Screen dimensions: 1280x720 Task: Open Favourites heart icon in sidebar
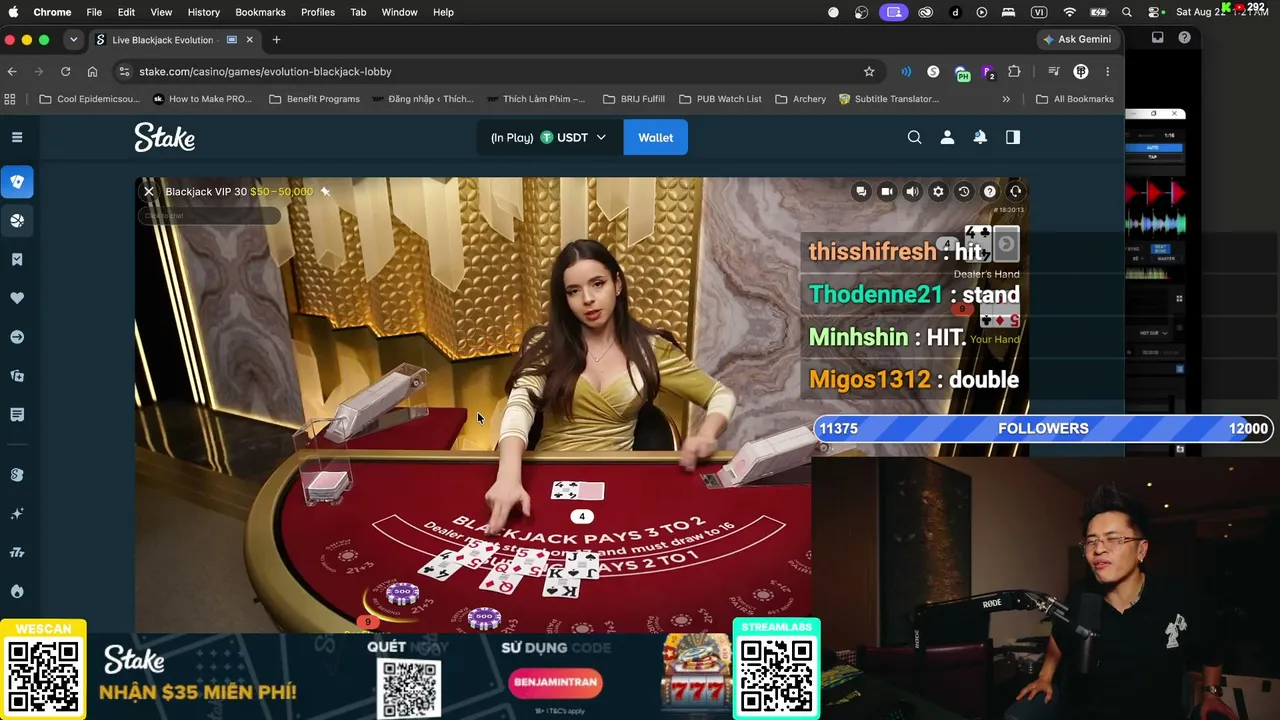[x=17, y=298]
